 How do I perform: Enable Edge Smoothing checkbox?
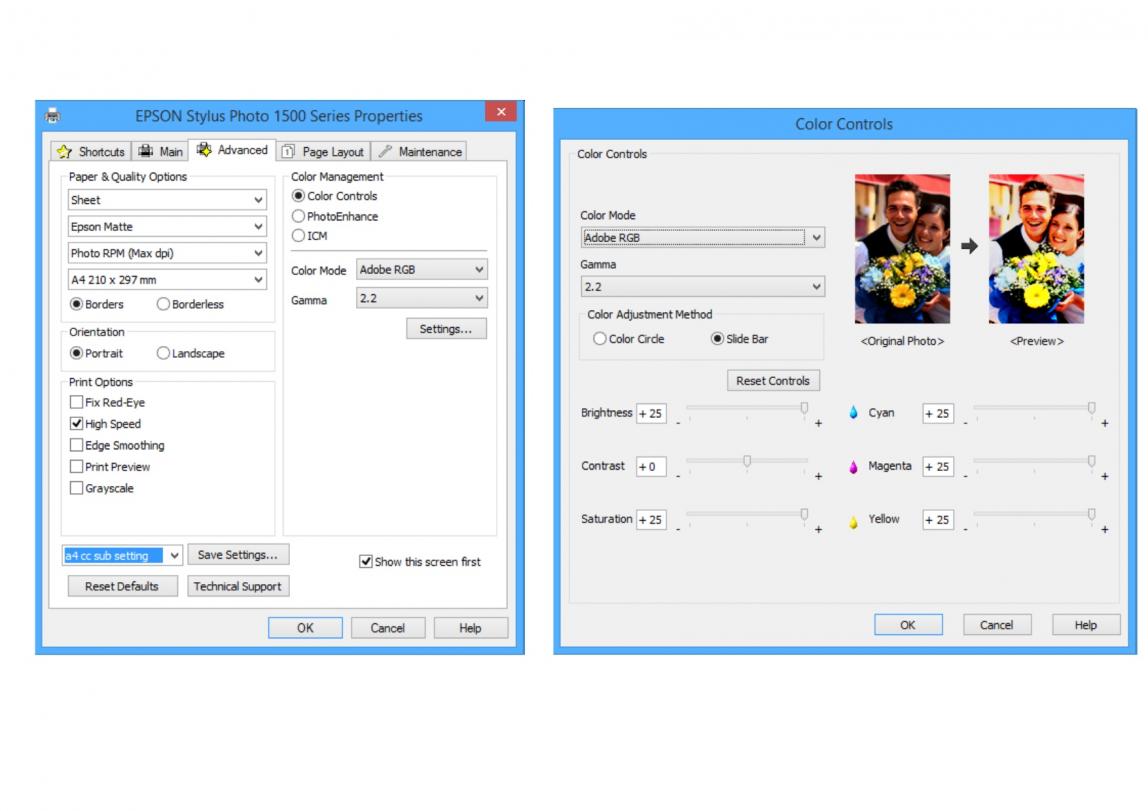click(x=76, y=445)
